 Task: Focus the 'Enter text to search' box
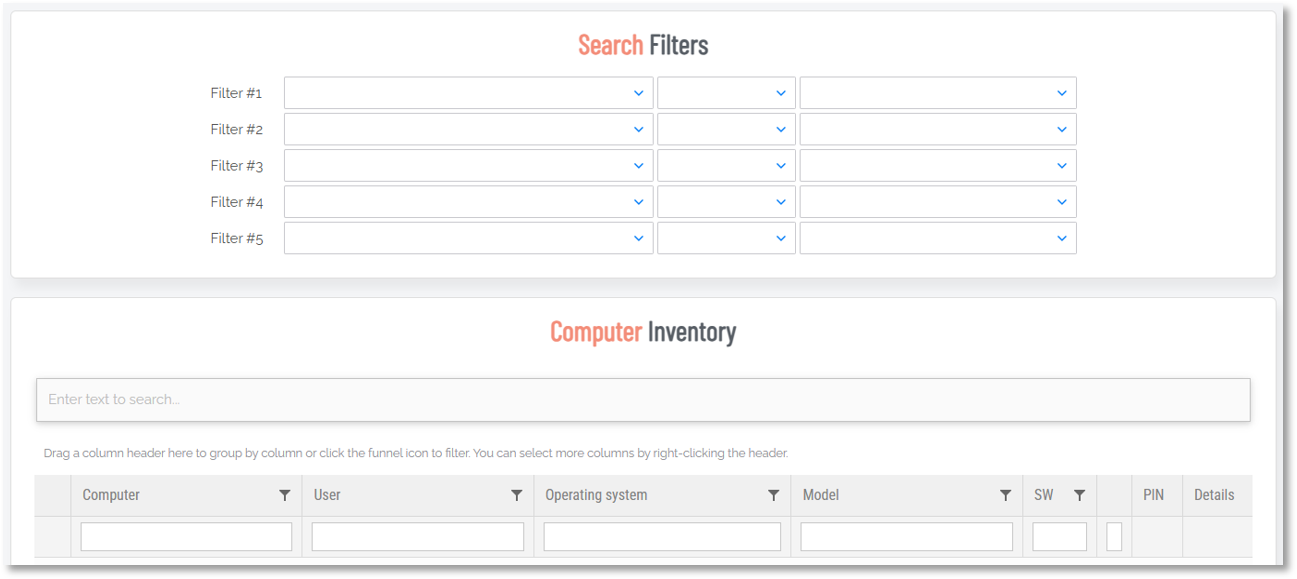click(643, 400)
